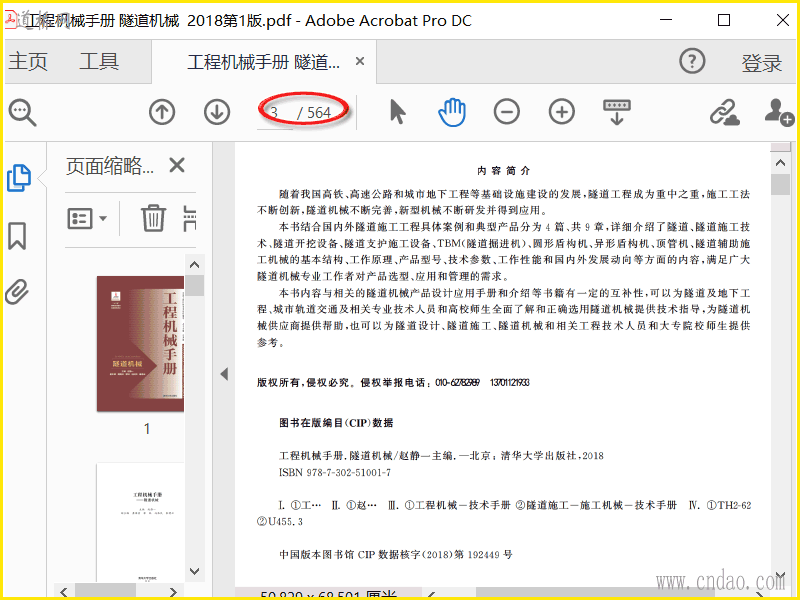
Task: Click 图书在版编目(CIP)数据 heading
Action: [x=336, y=423]
